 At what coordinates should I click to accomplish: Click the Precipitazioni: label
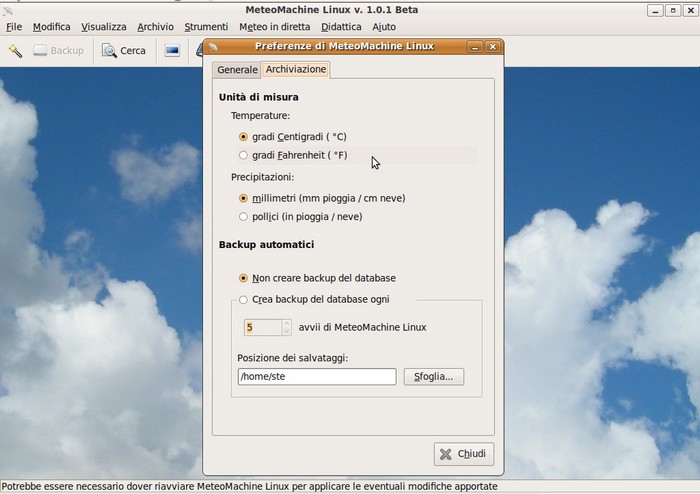tap(262, 177)
